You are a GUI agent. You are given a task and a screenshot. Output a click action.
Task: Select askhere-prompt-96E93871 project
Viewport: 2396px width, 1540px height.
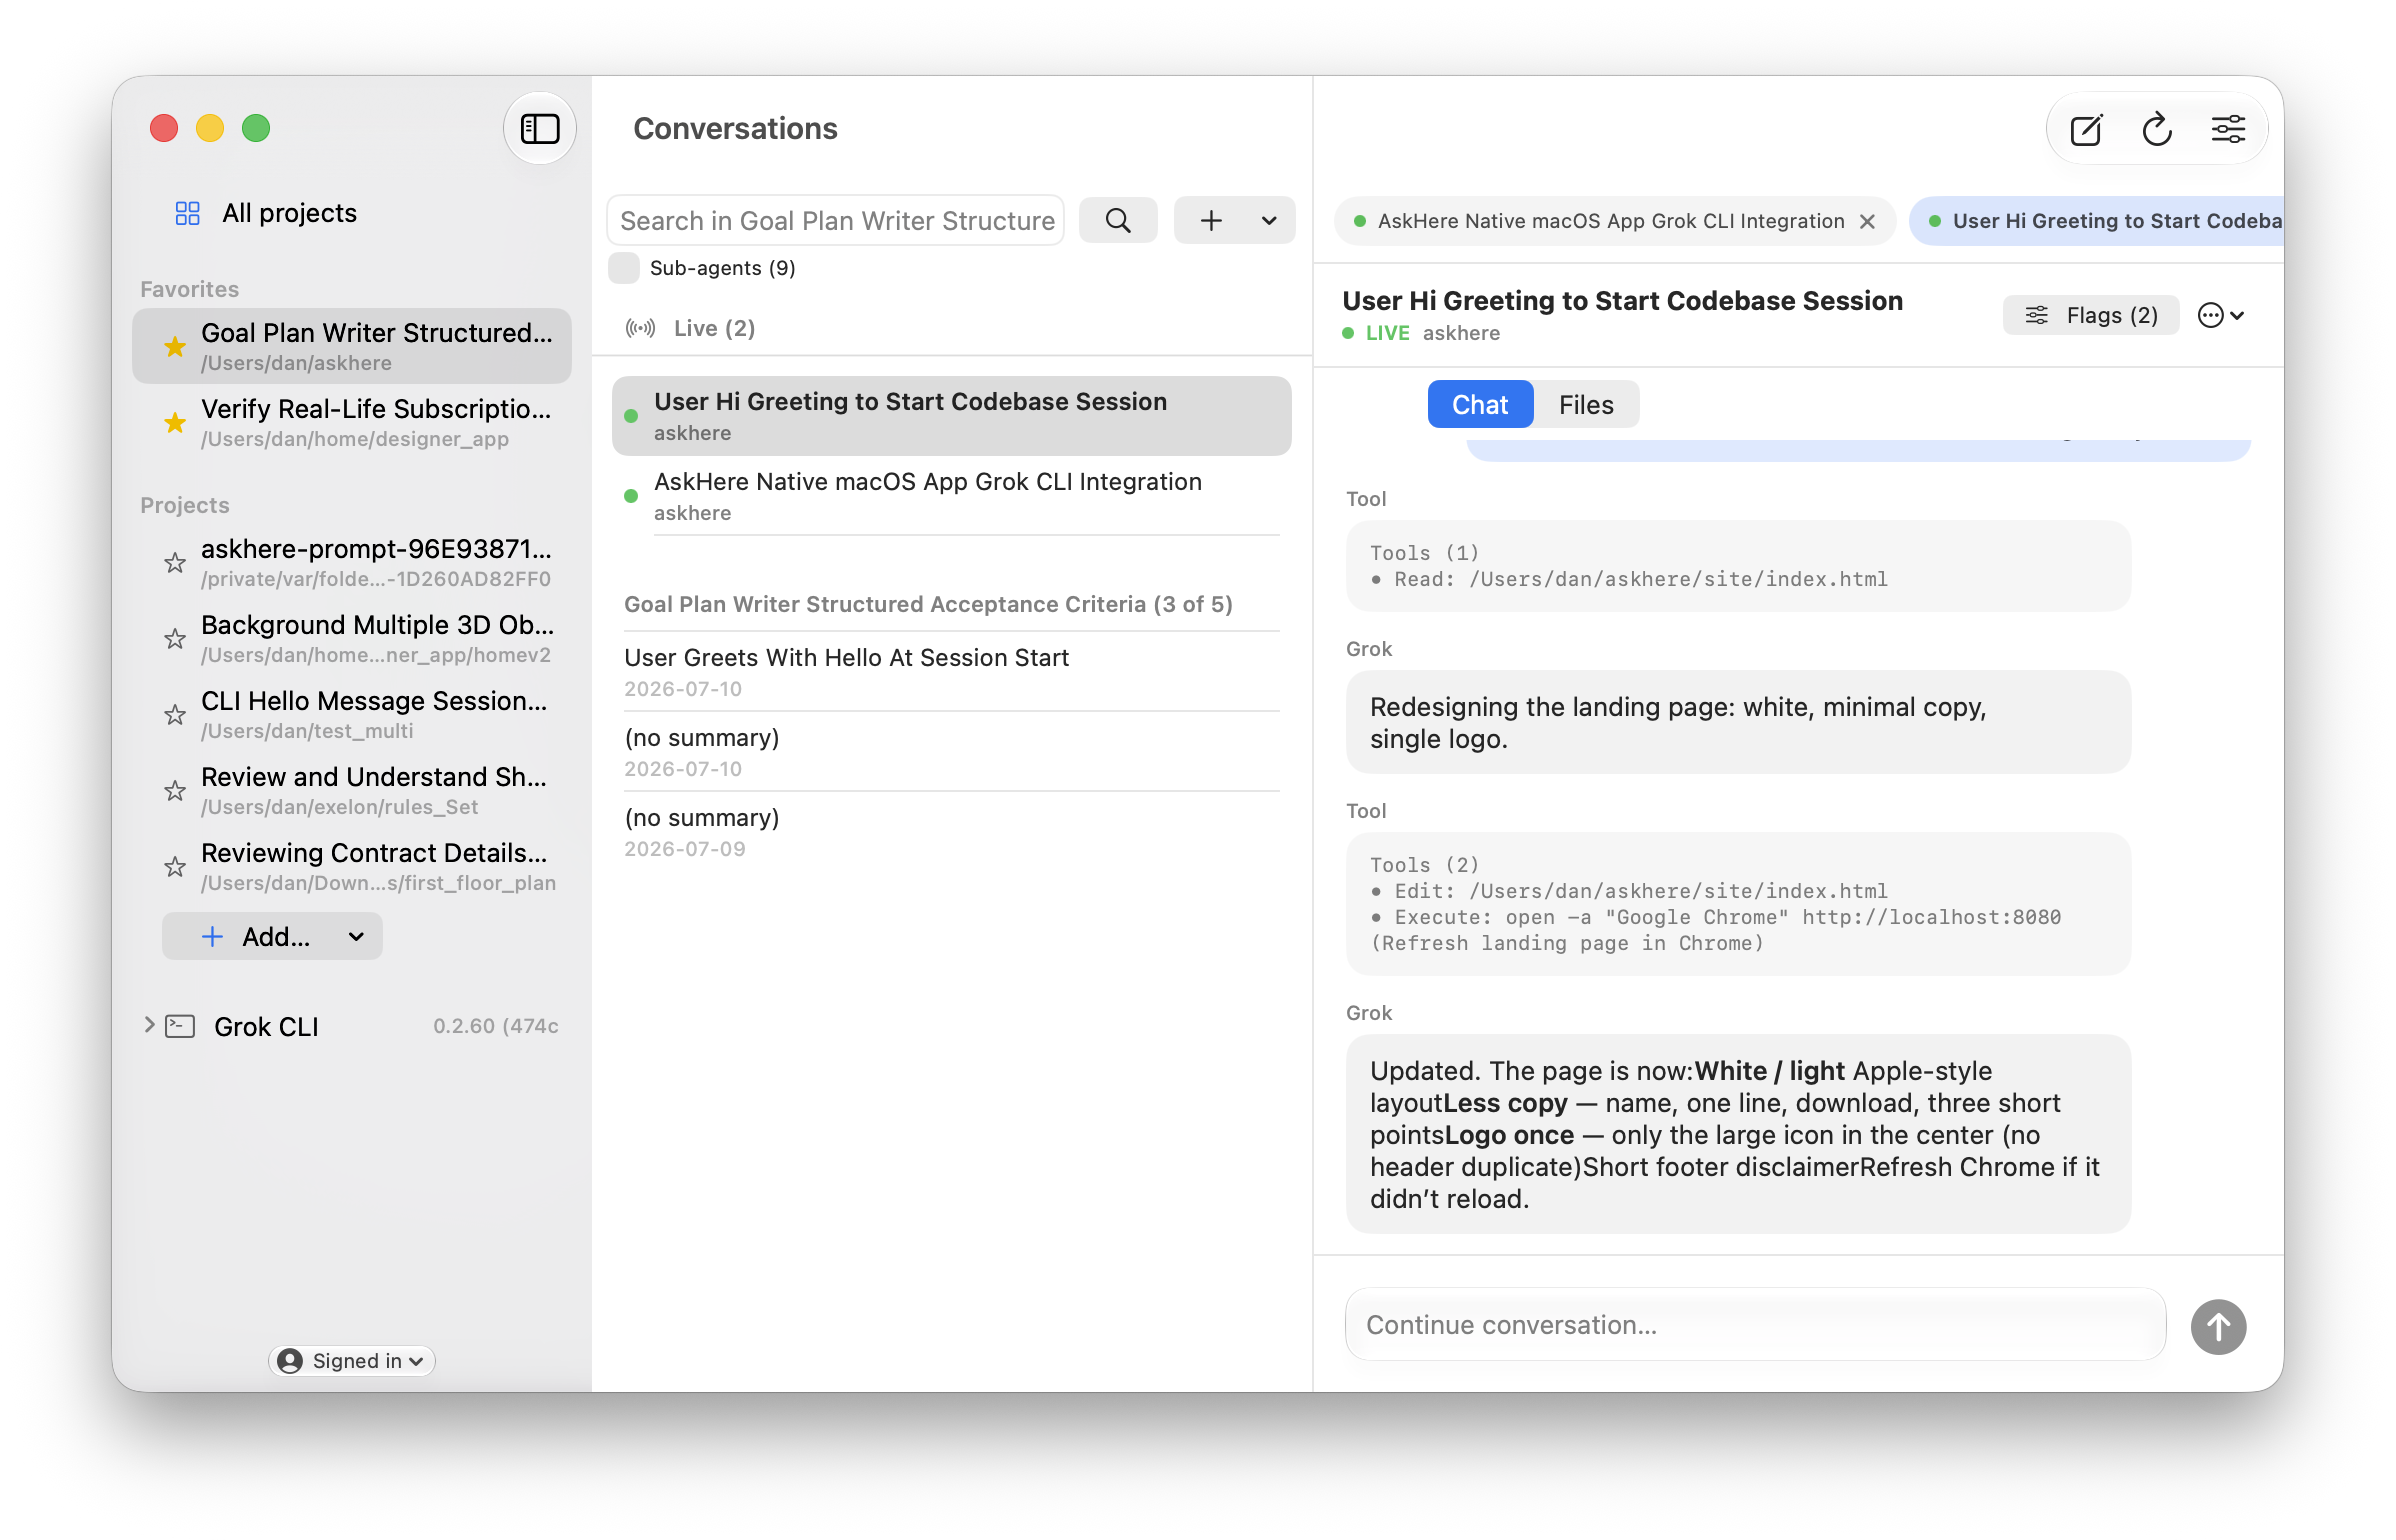pyautogui.click(x=352, y=562)
